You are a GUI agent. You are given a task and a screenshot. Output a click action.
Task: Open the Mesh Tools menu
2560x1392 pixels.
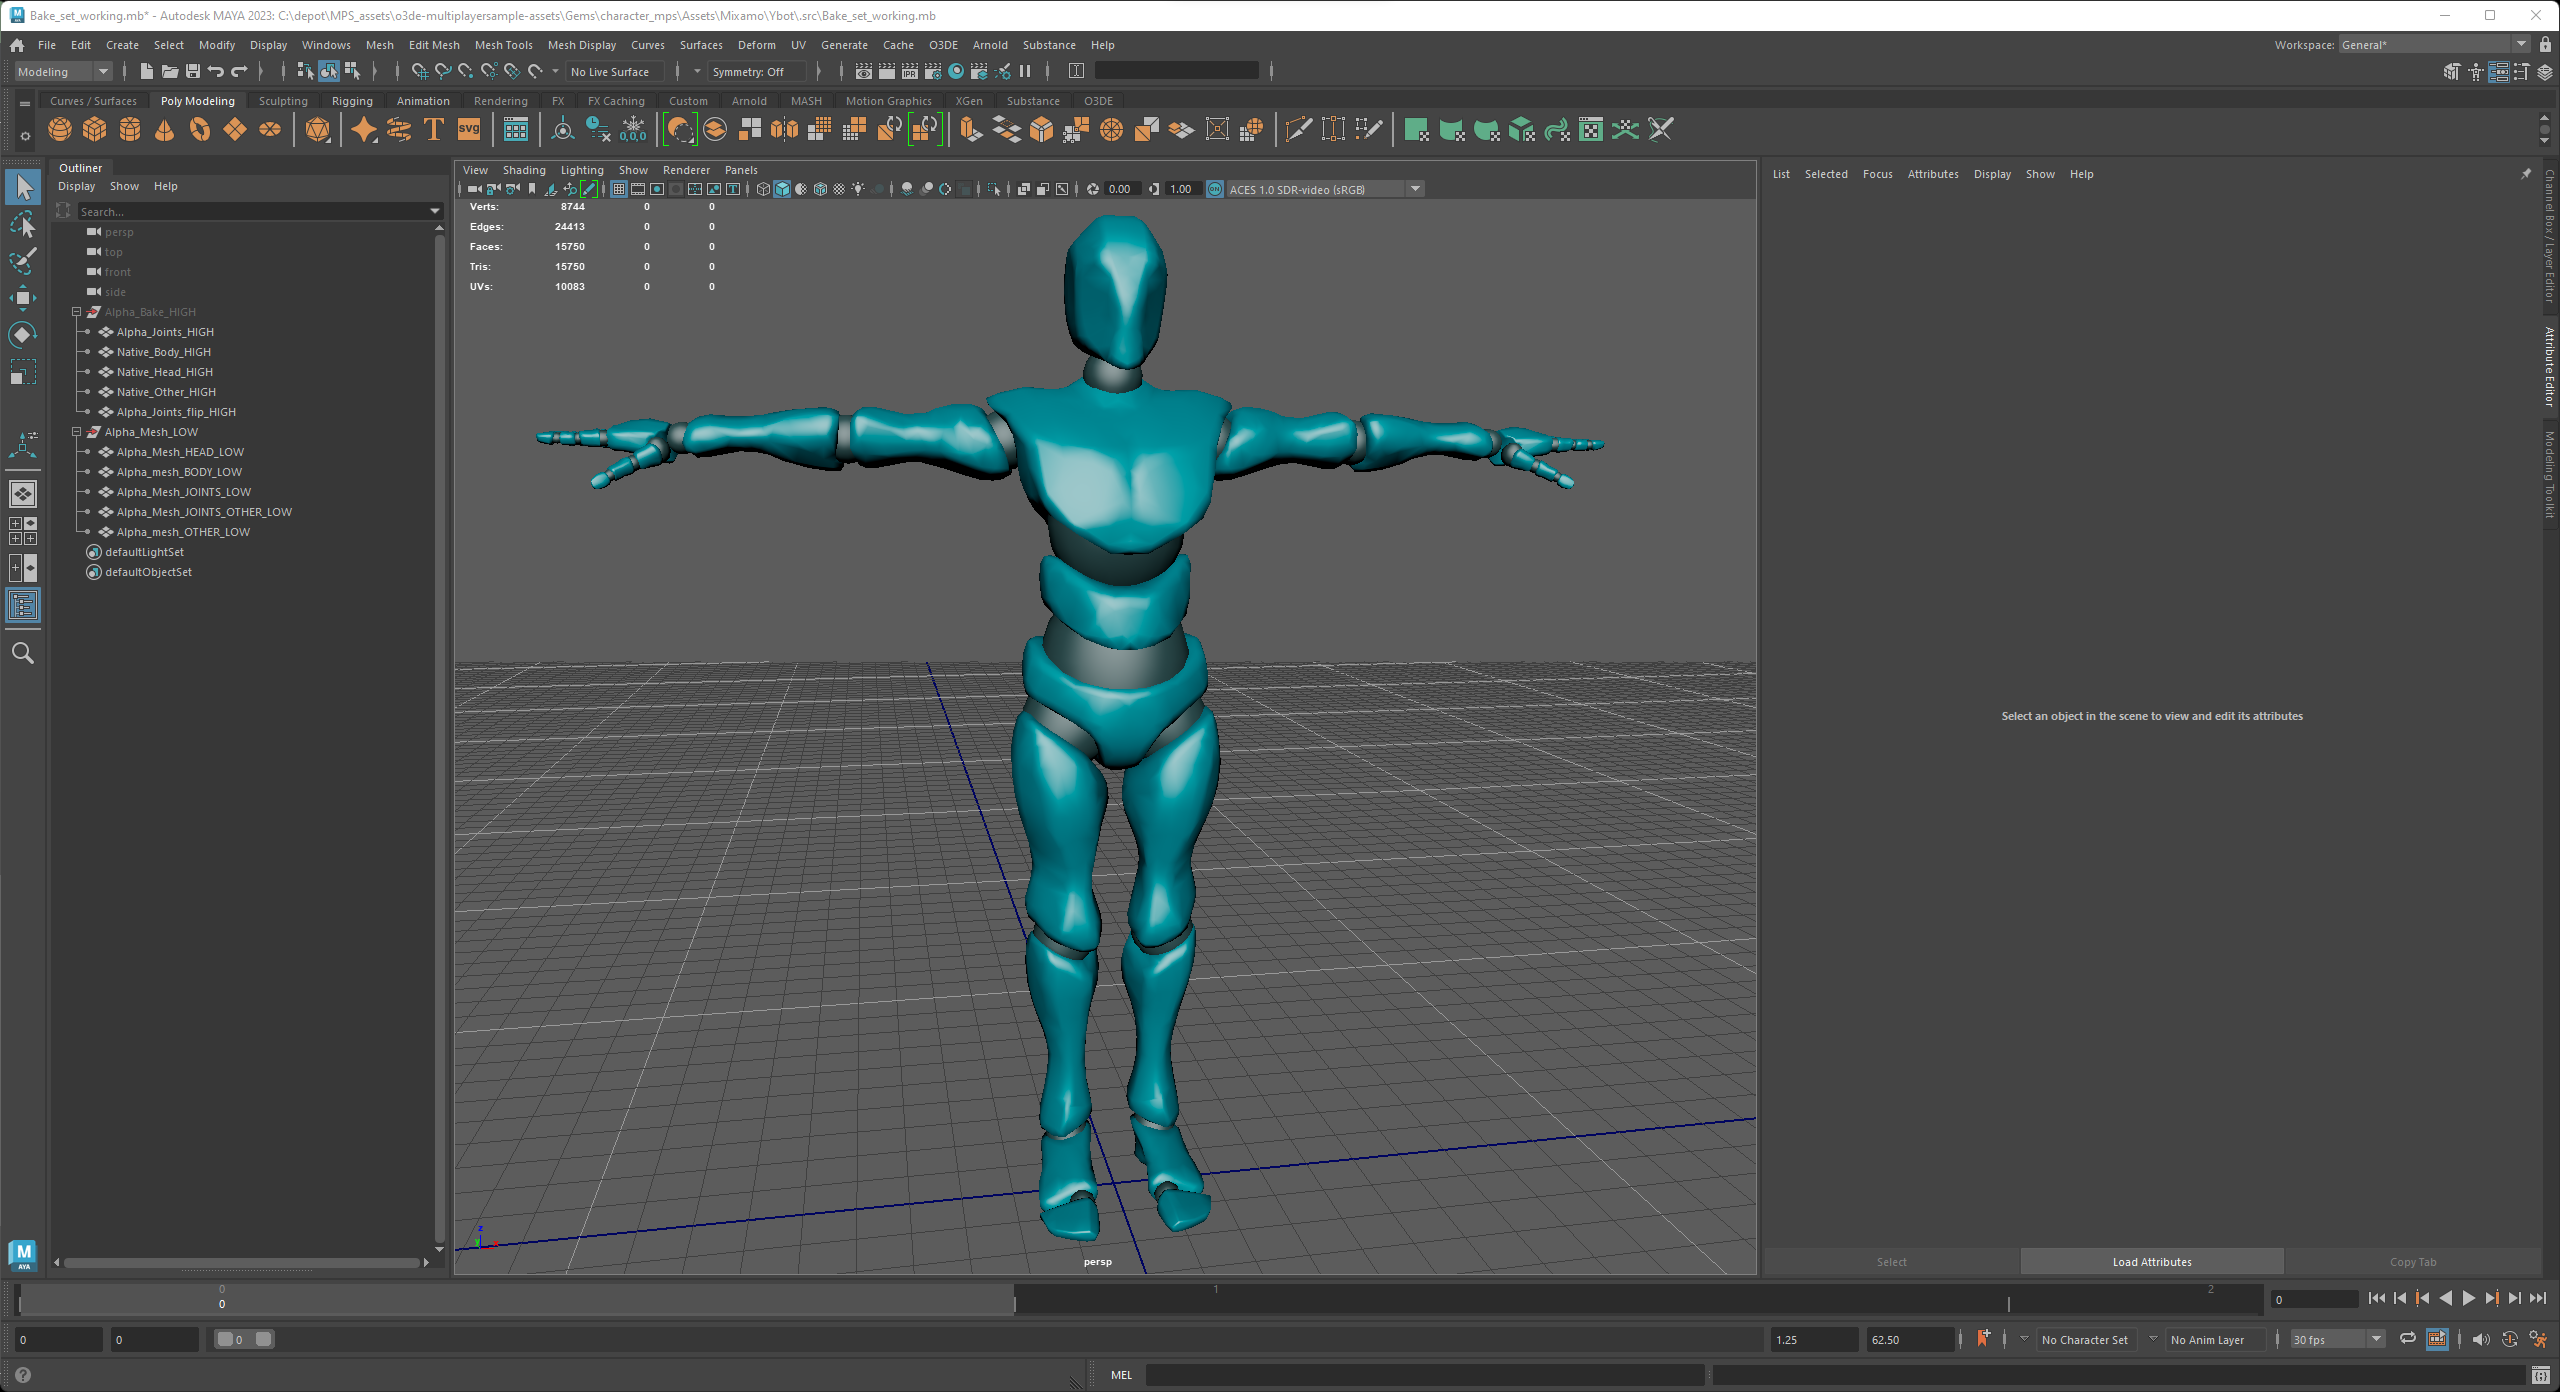(x=503, y=45)
